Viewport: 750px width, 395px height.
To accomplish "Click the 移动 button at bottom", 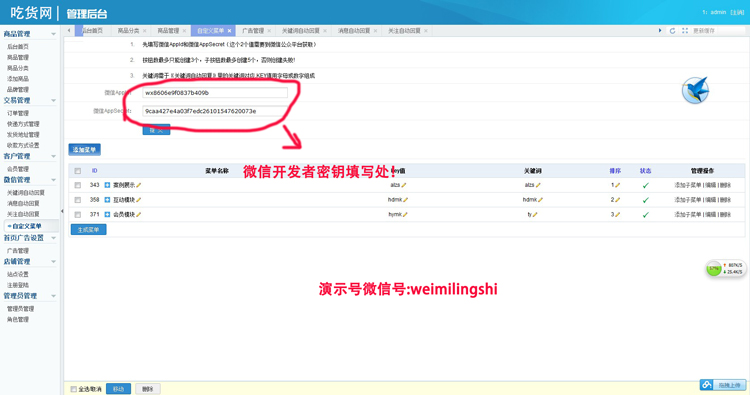I will (118, 389).
